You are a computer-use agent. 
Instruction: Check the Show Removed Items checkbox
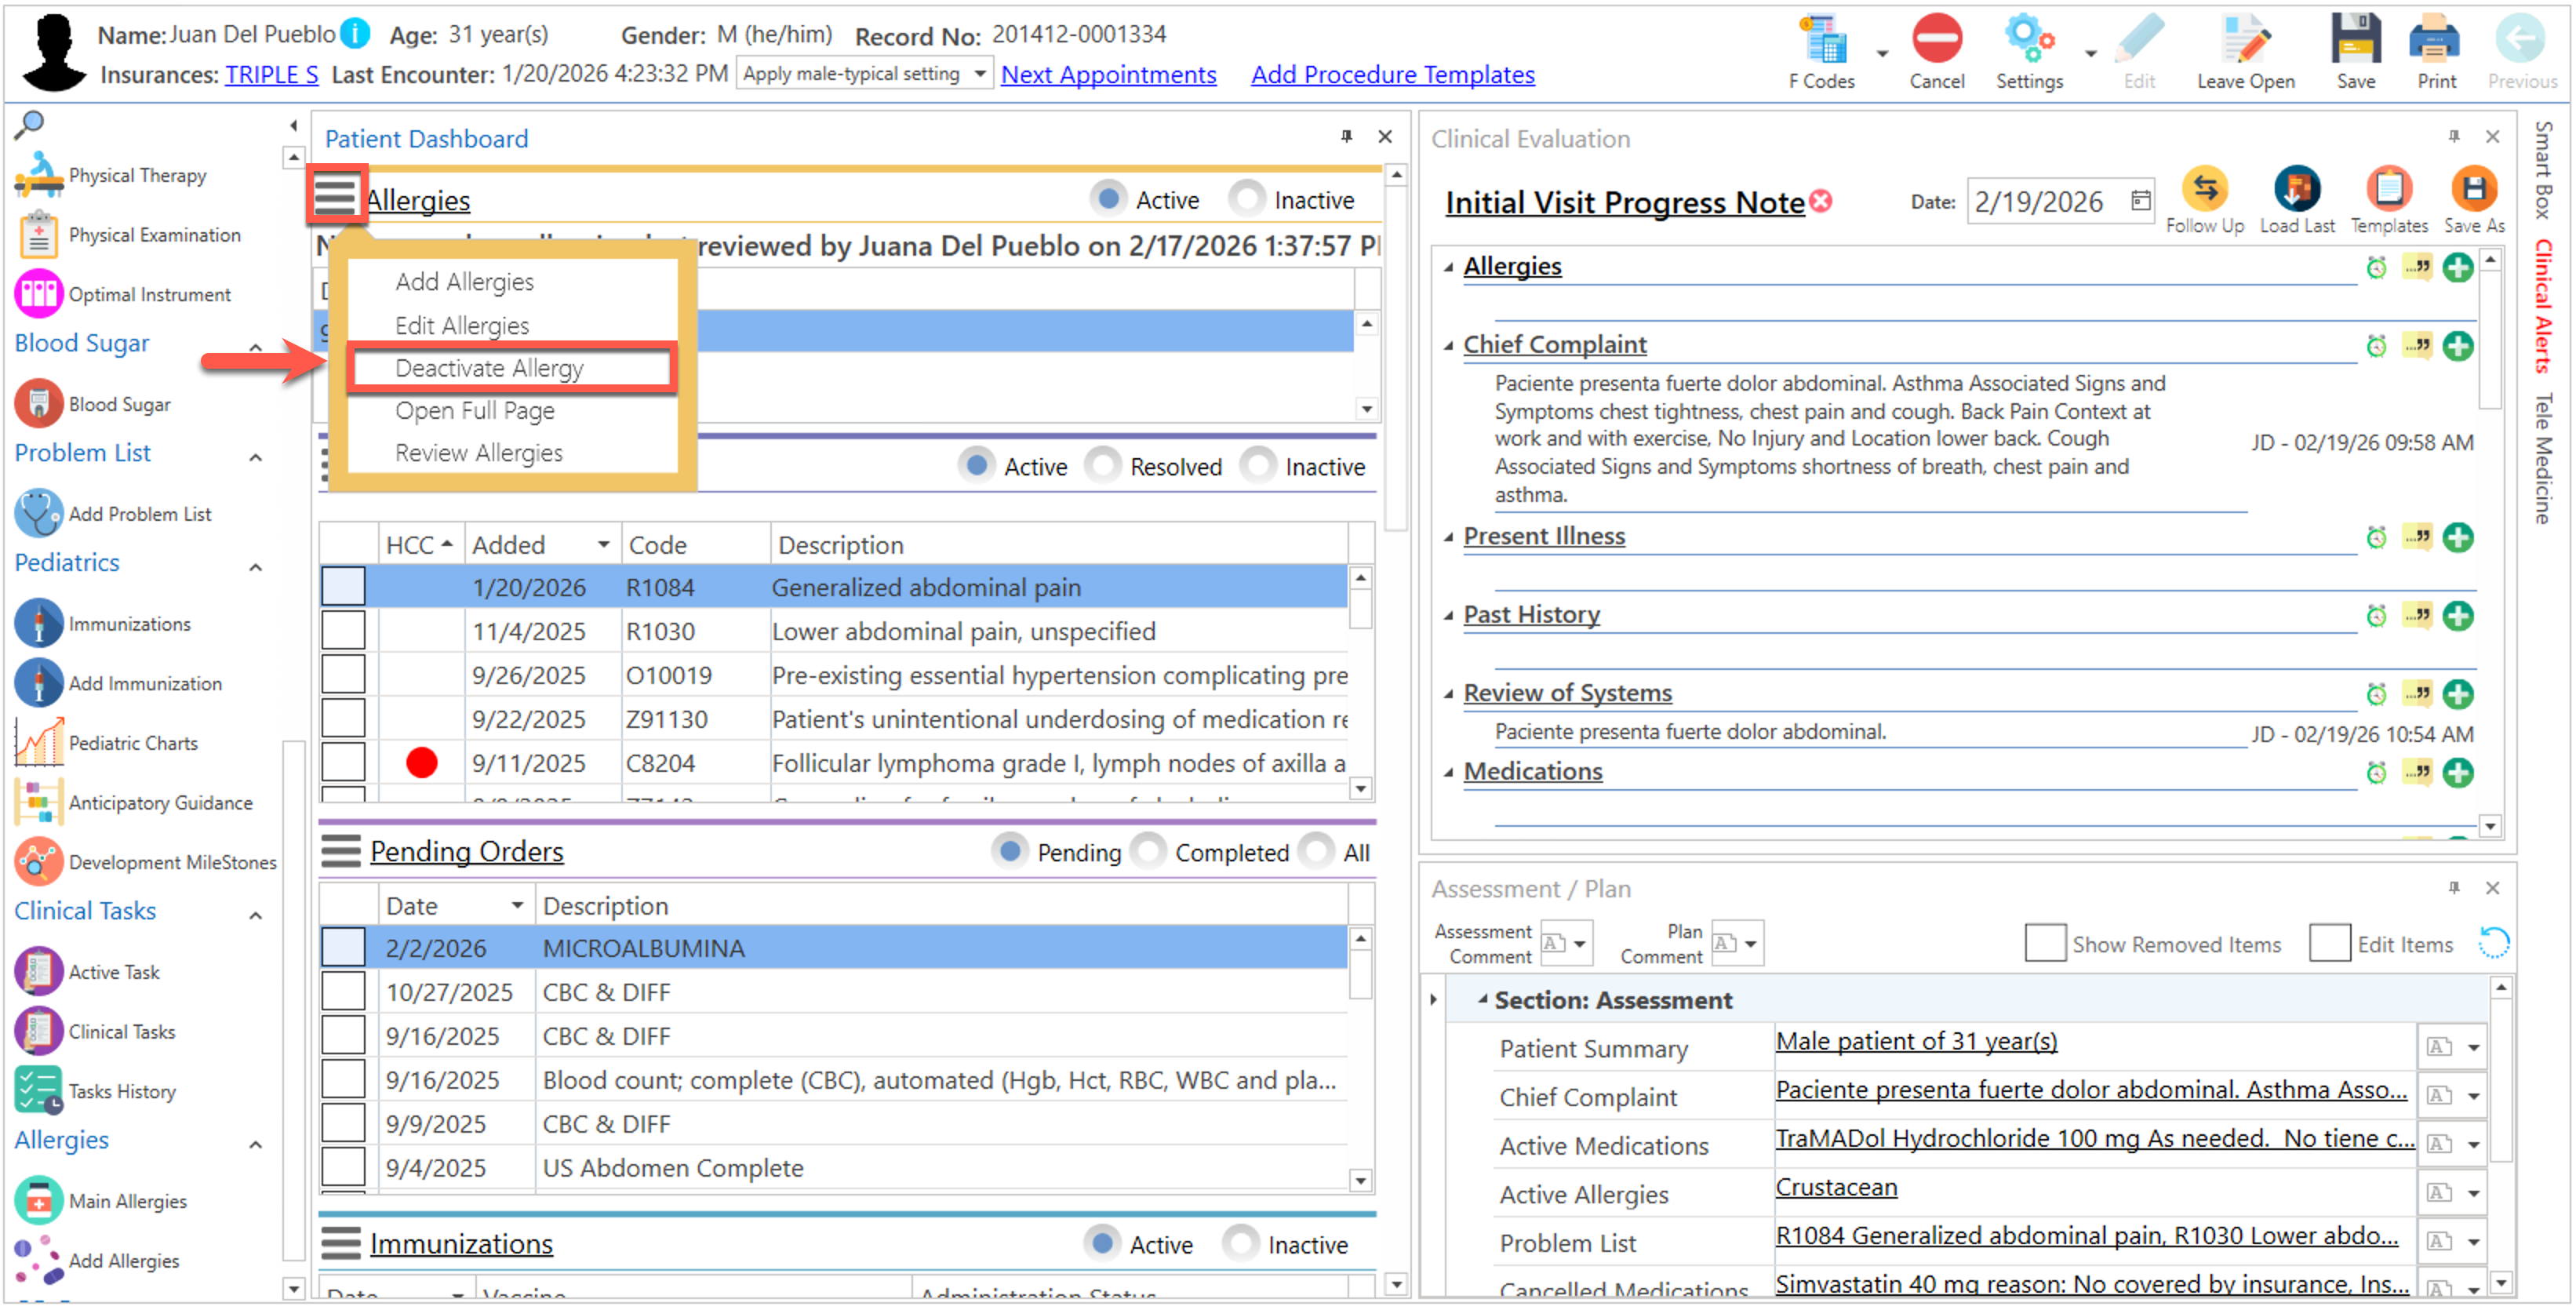point(2044,943)
